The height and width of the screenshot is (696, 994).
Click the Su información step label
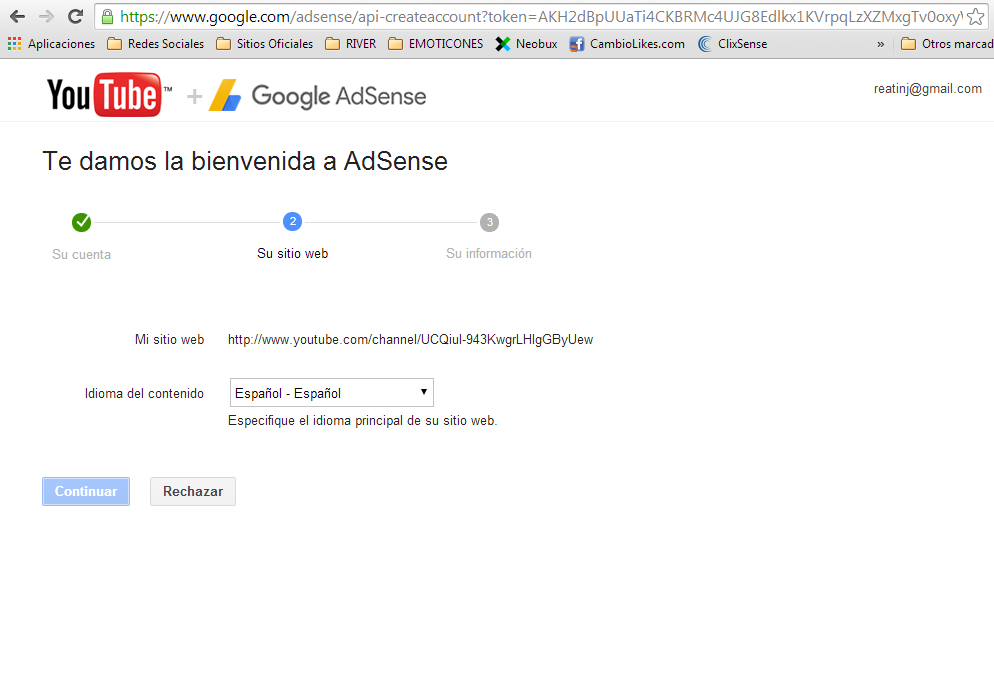click(489, 254)
